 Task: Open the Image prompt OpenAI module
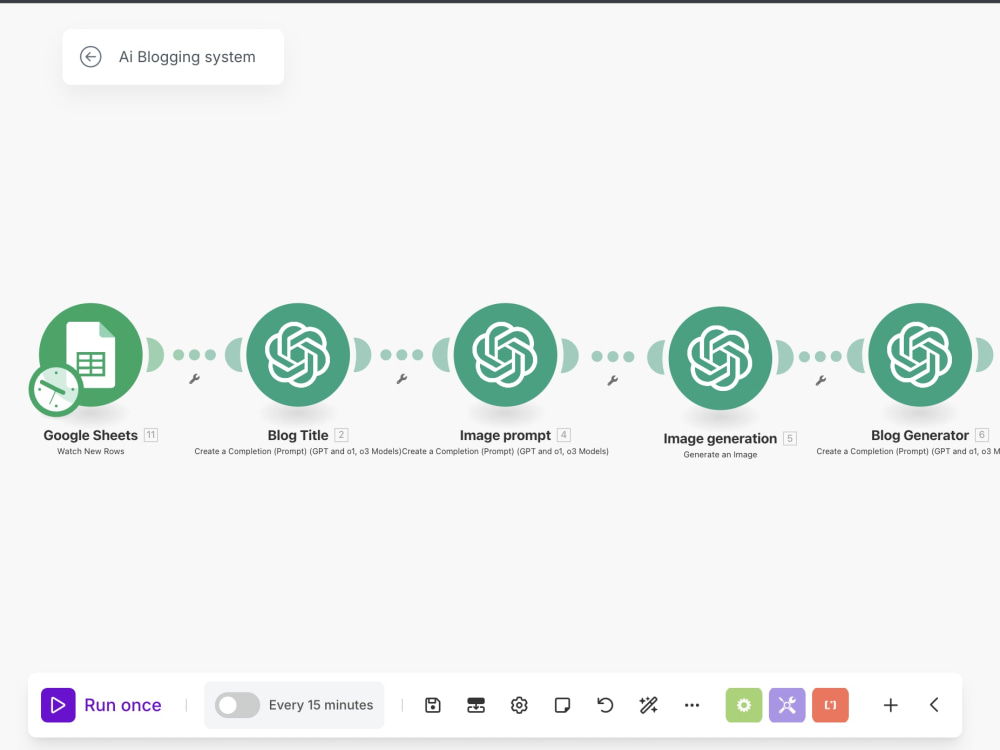coord(505,355)
